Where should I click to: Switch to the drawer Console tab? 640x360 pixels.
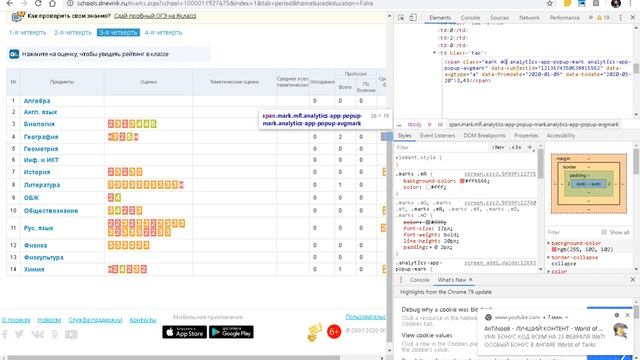pos(420,280)
